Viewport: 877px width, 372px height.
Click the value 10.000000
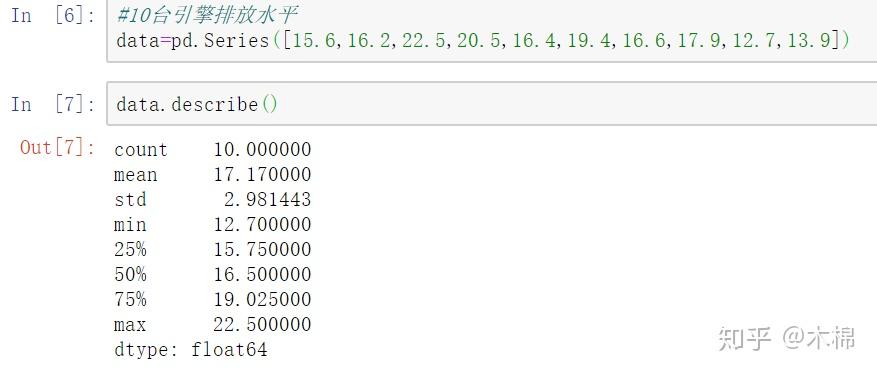tap(262, 150)
